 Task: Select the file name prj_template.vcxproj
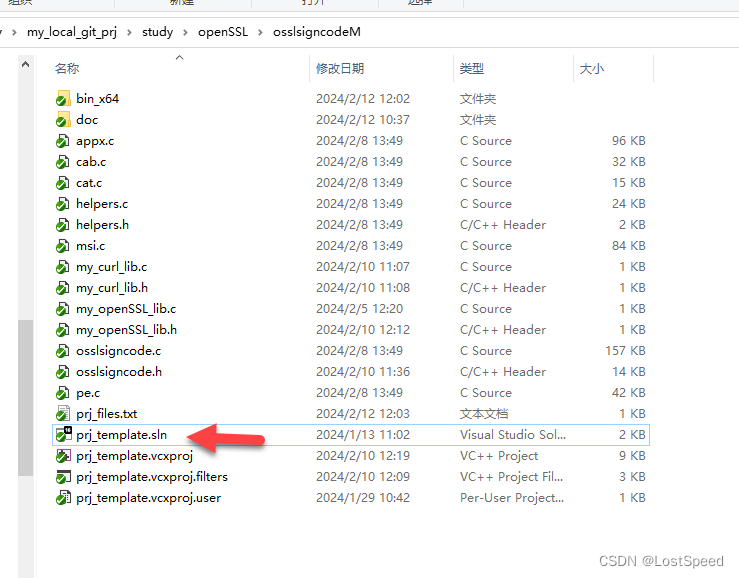tap(135, 456)
